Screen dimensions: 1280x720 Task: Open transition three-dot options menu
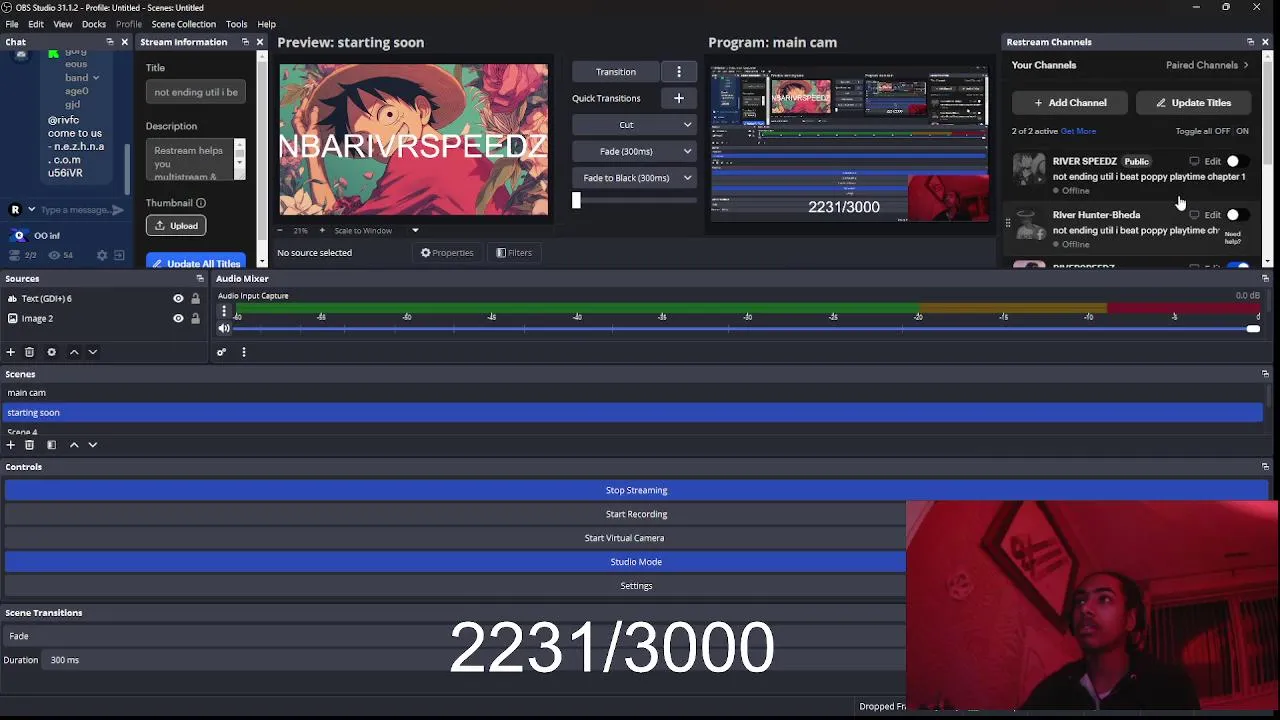click(x=679, y=72)
